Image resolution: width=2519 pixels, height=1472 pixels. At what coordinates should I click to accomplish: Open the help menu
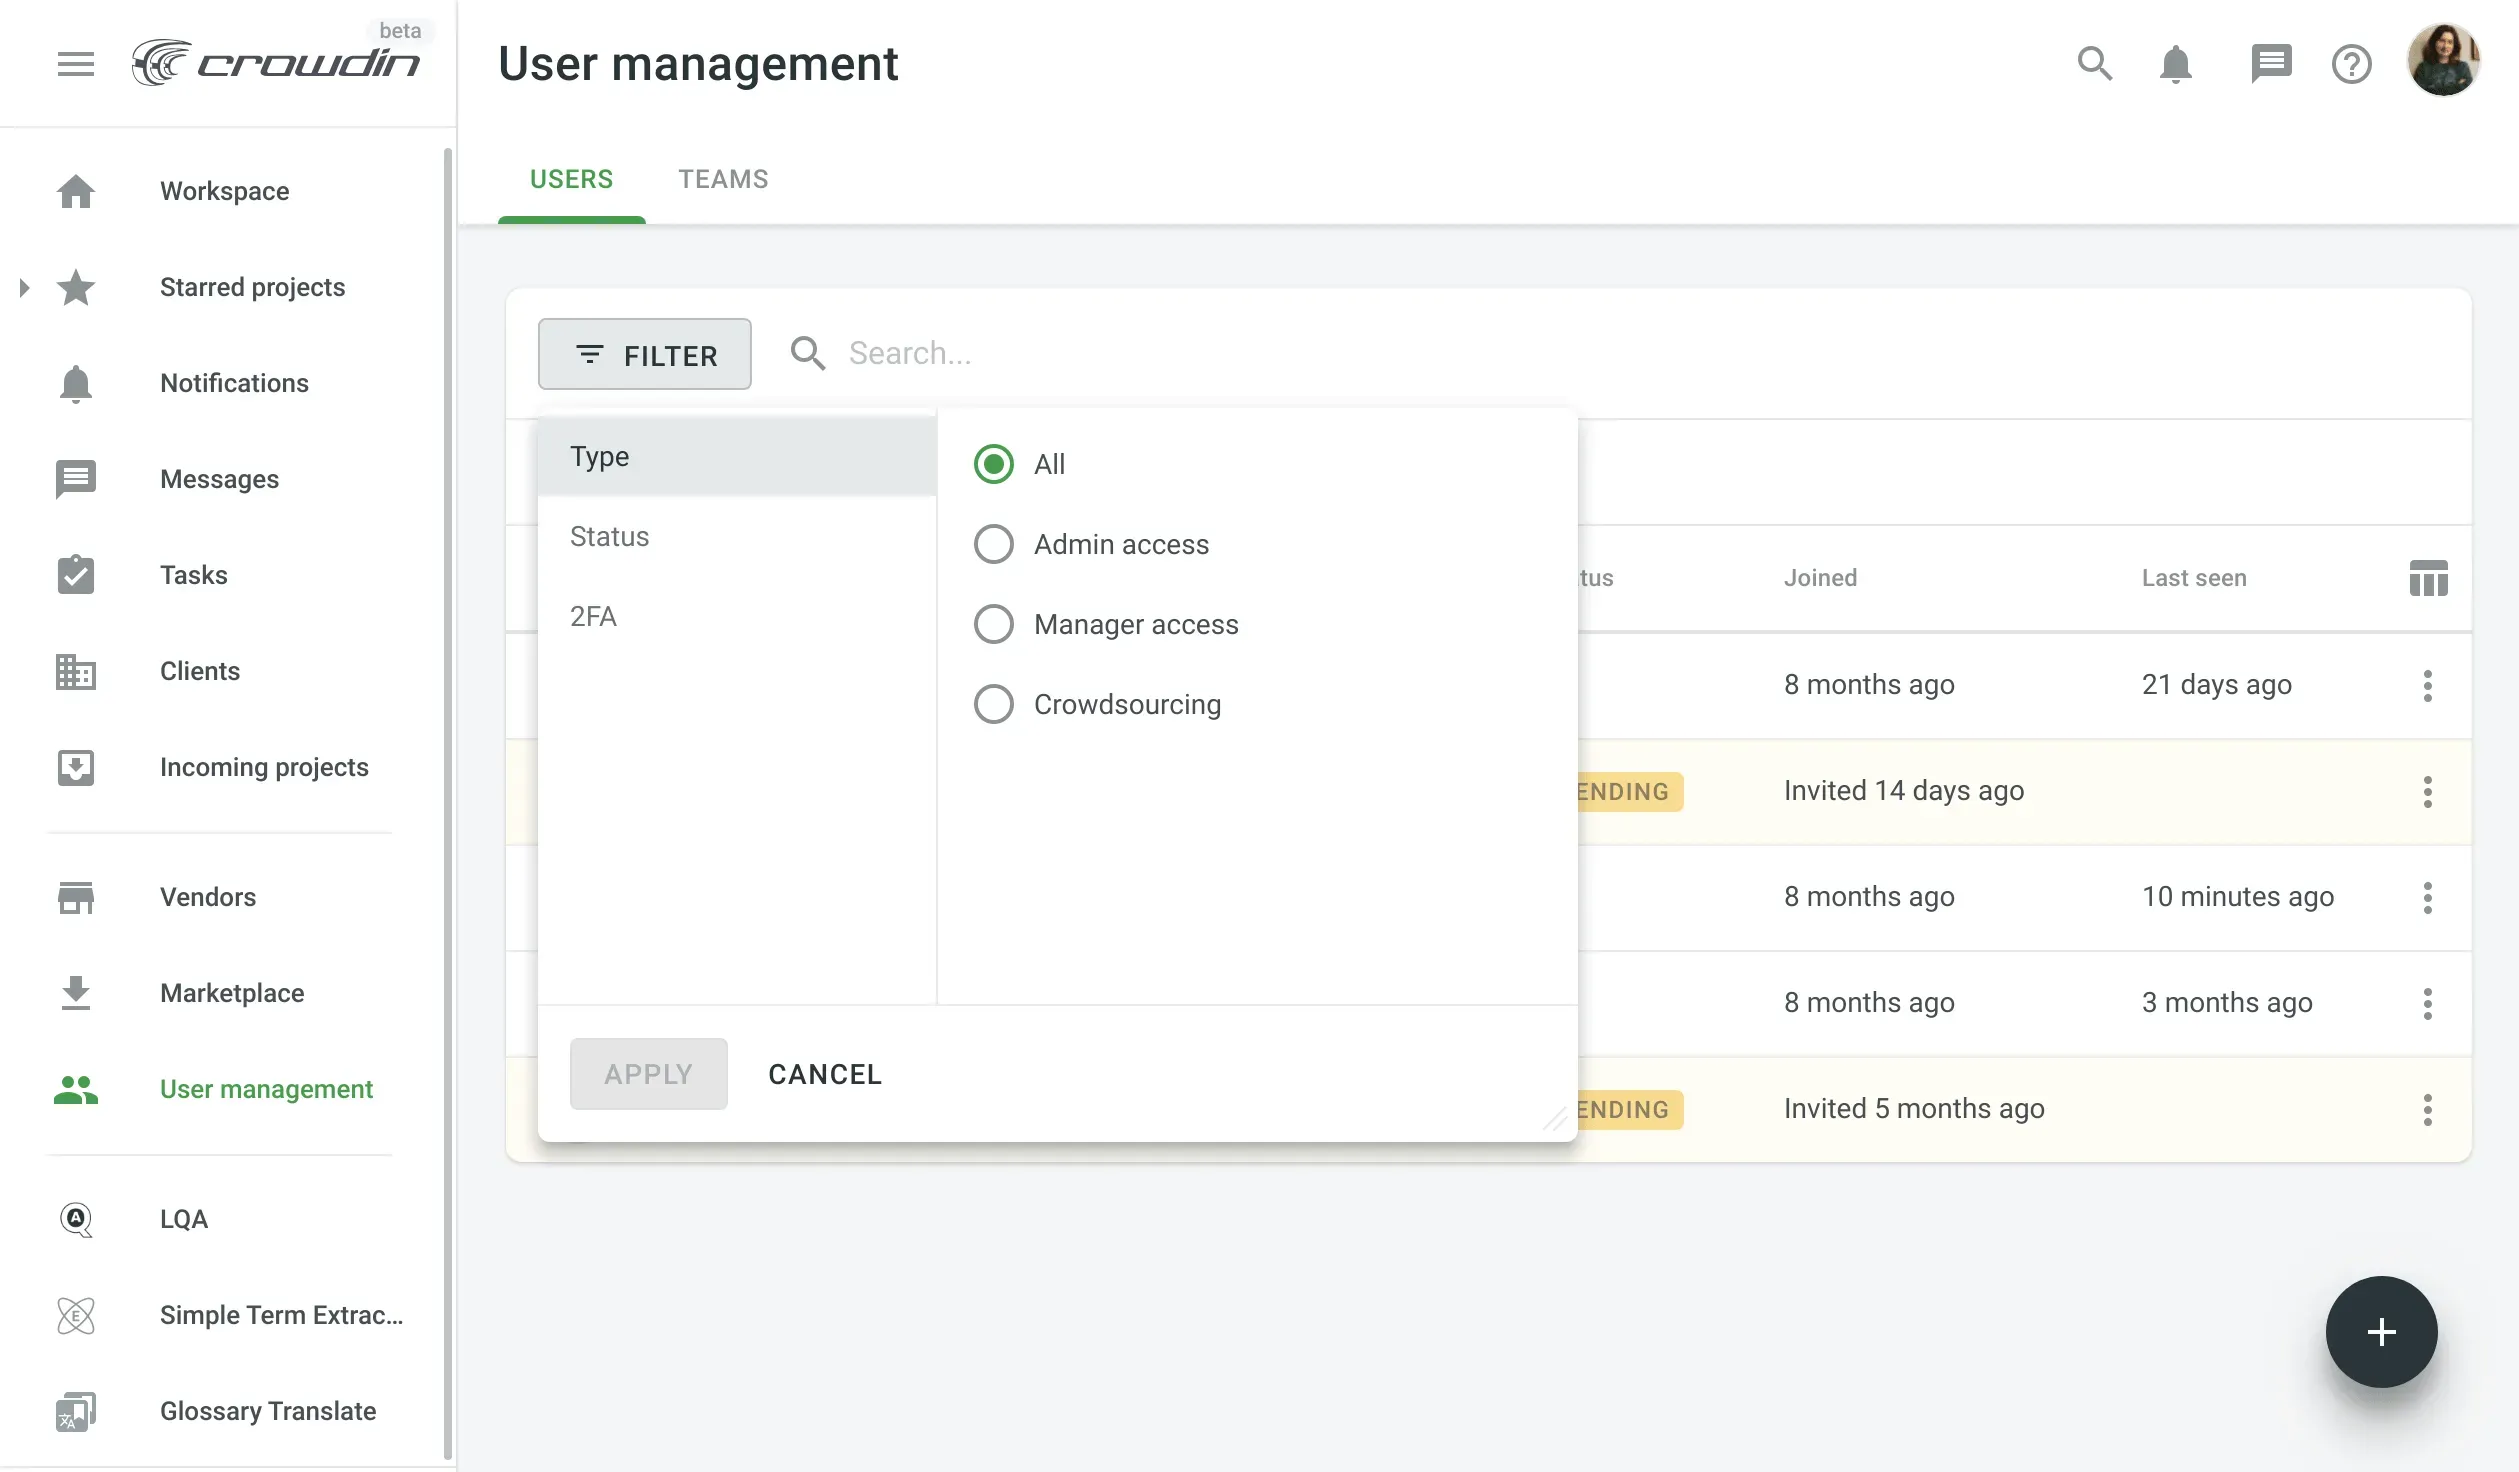tap(2351, 63)
